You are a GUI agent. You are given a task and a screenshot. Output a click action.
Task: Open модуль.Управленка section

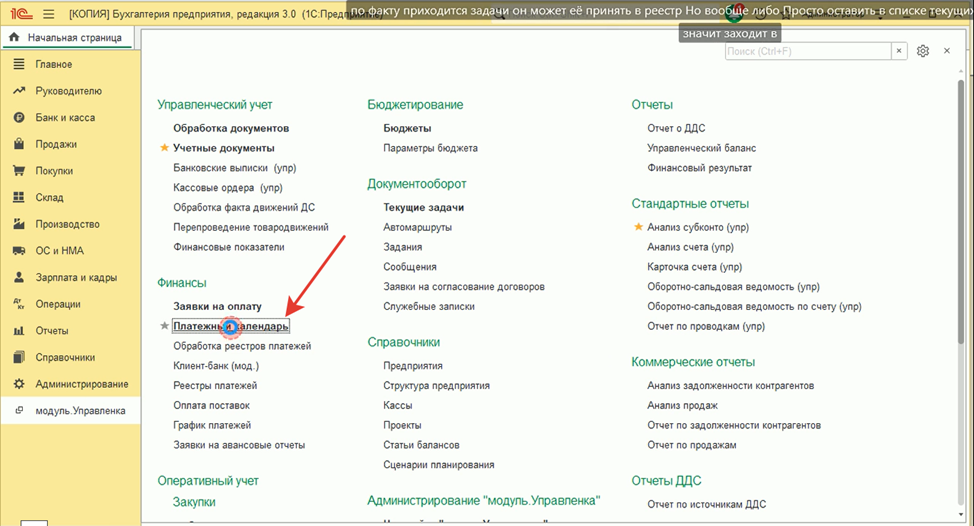pyautogui.click(x=70, y=410)
